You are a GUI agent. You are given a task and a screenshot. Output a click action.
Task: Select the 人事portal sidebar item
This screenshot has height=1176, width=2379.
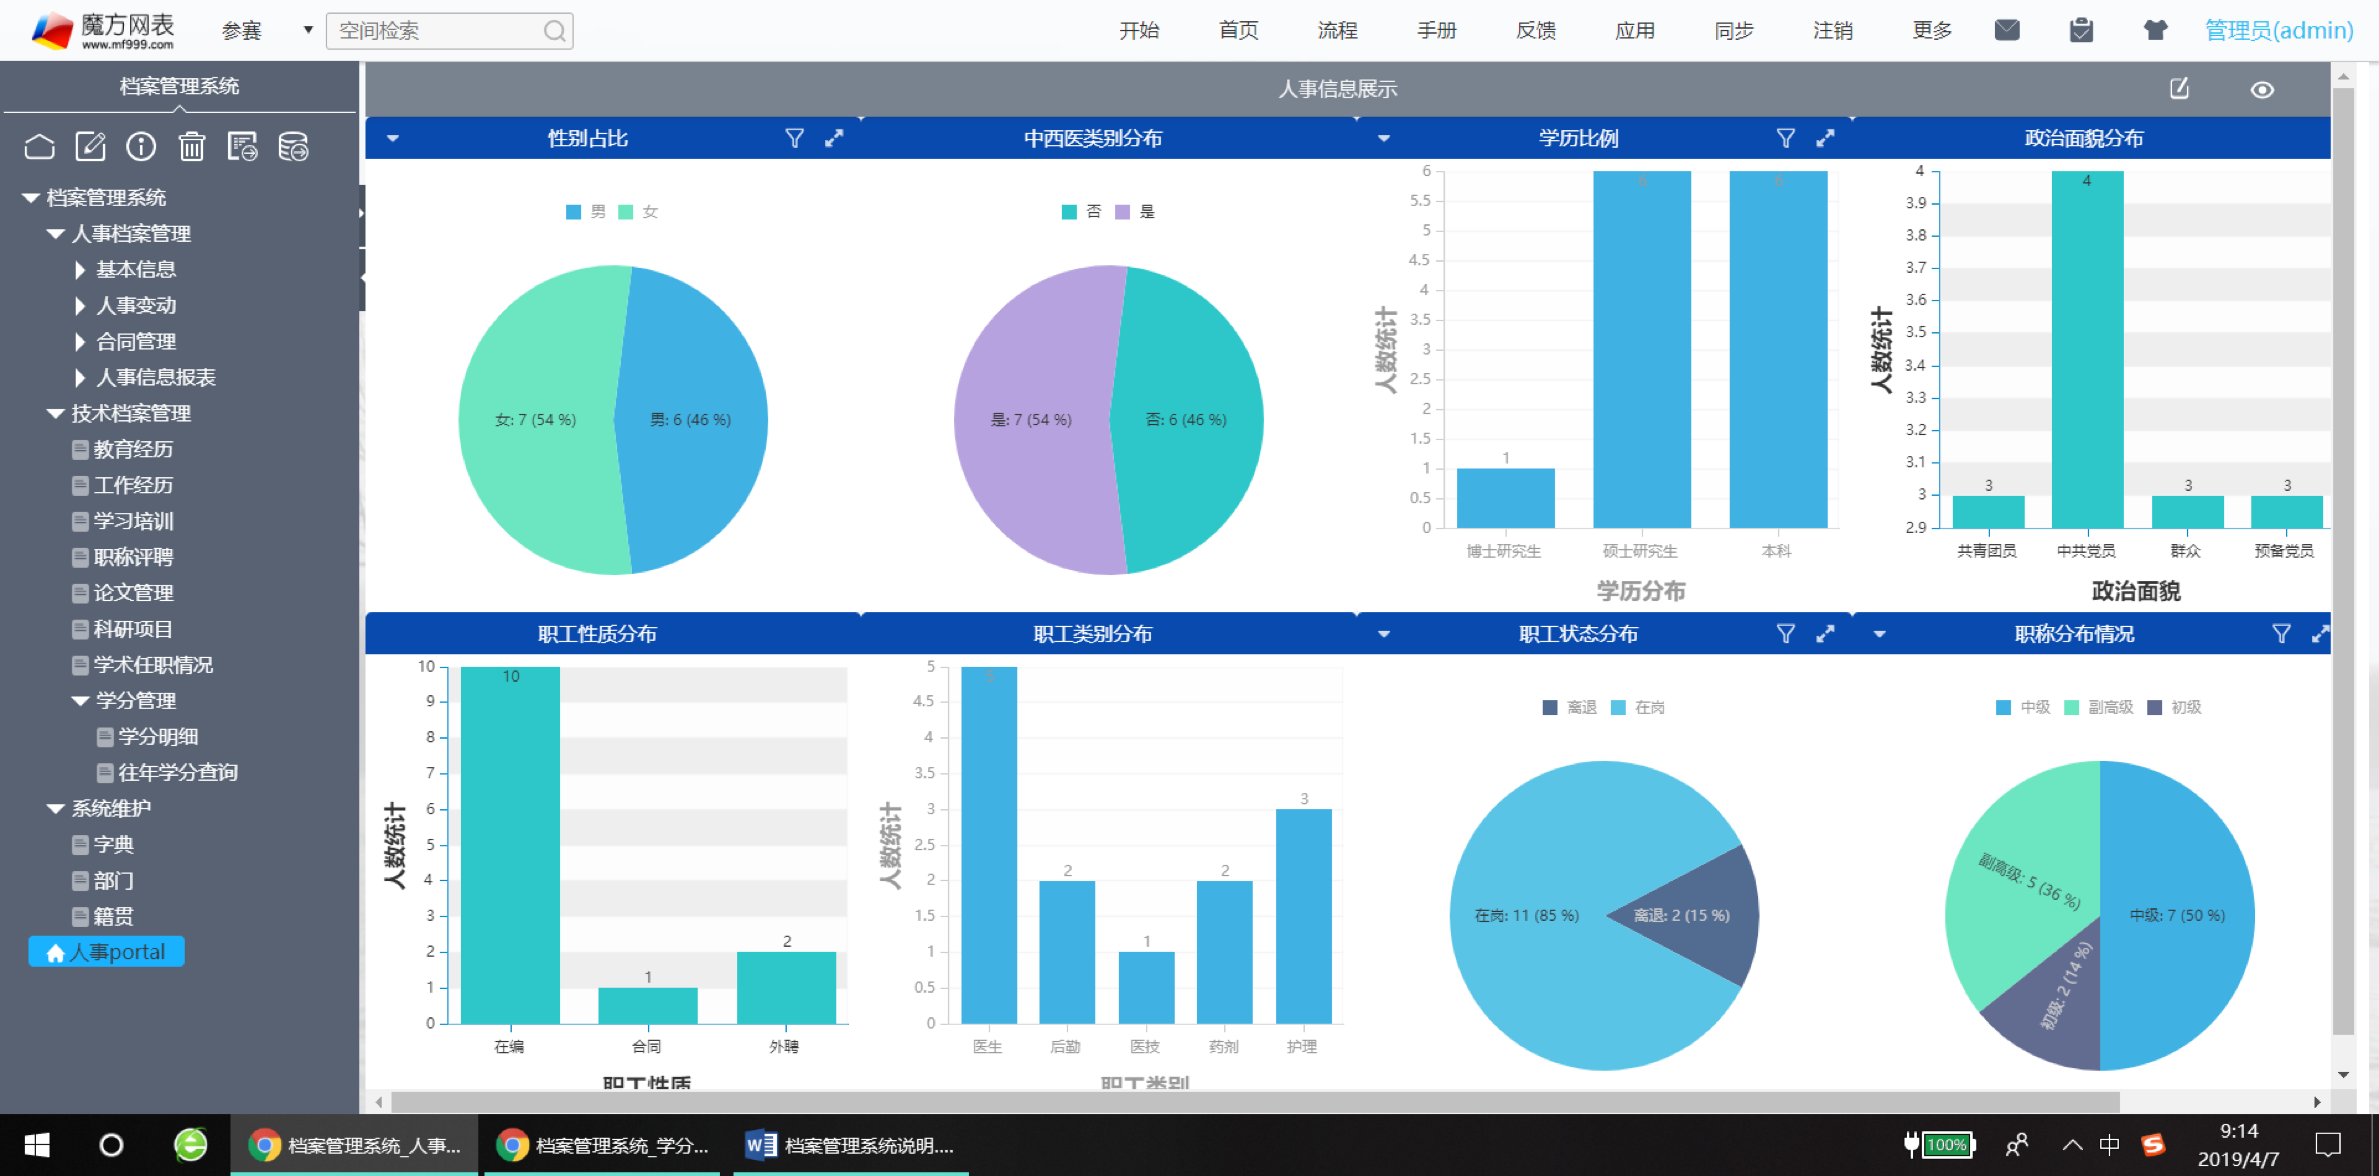(x=107, y=952)
